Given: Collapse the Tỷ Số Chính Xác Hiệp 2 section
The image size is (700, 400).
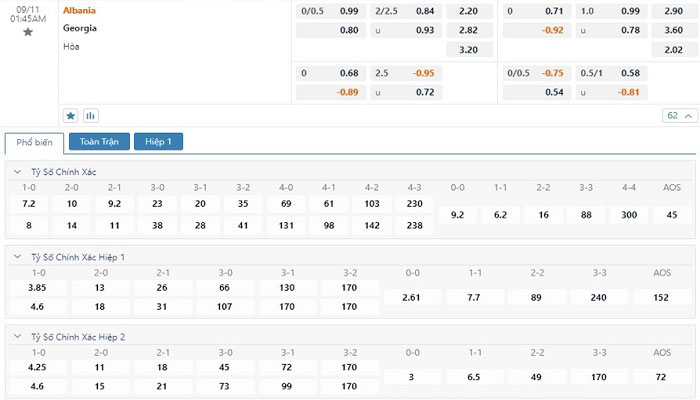Looking at the screenshot, I should pos(17,336).
